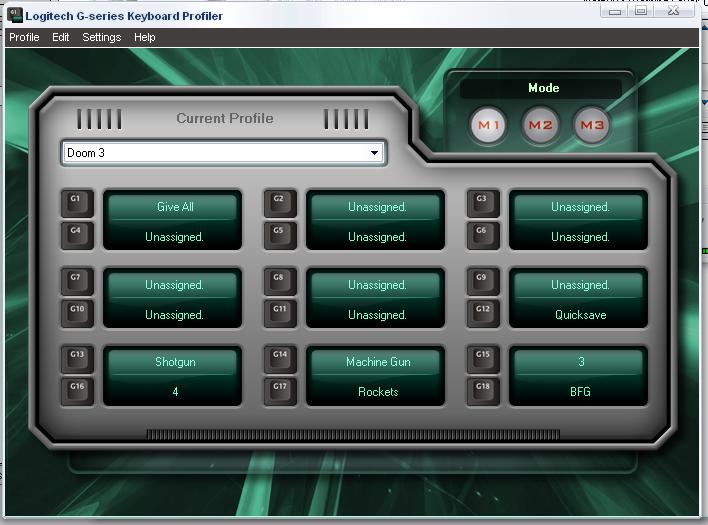Click the Machine Gun assignment button
708x525 pixels.
click(x=378, y=362)
